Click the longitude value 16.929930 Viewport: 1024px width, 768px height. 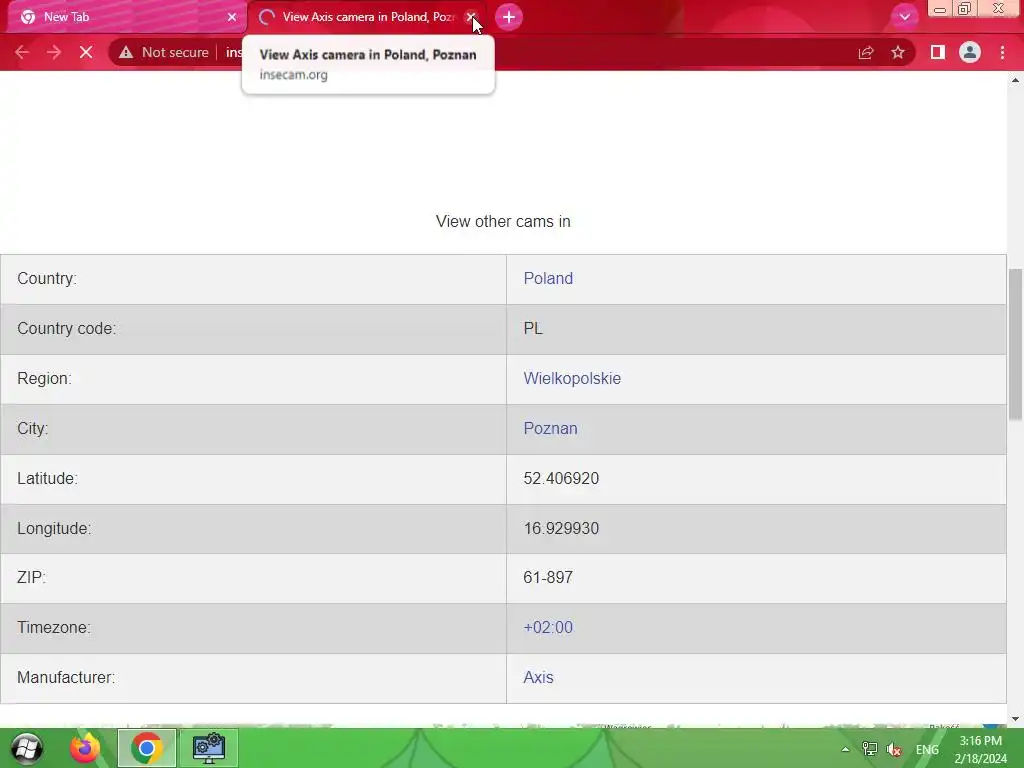click(561, 528)
